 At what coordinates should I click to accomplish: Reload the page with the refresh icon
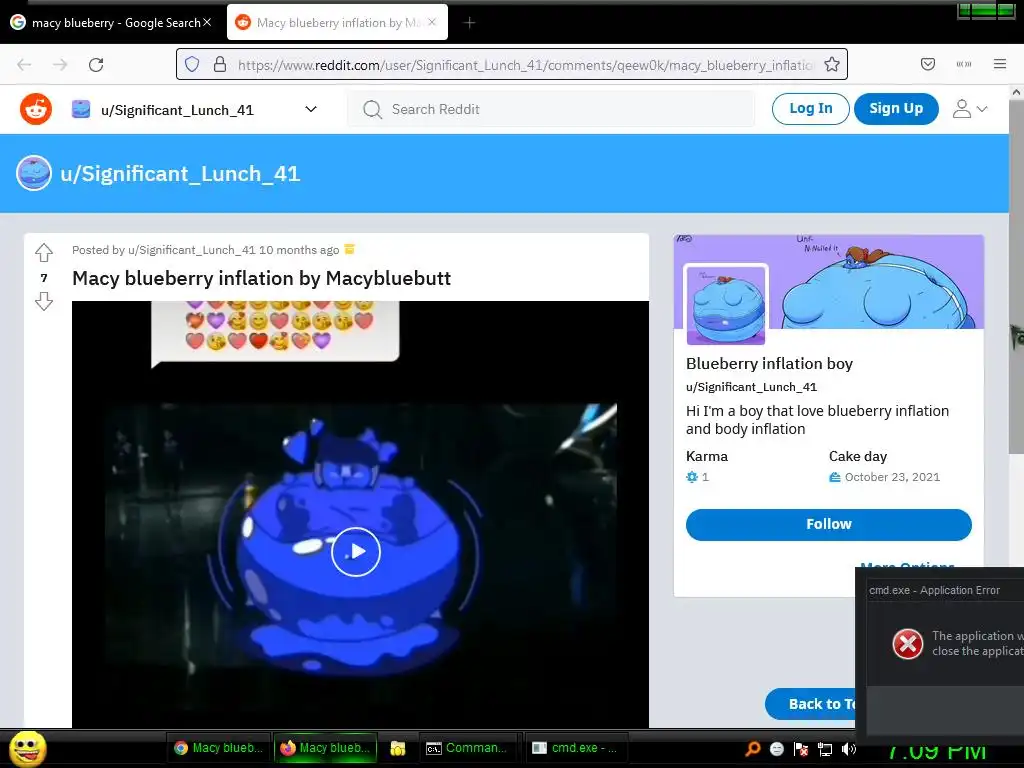pyautogui.click(x=96, y=64)
